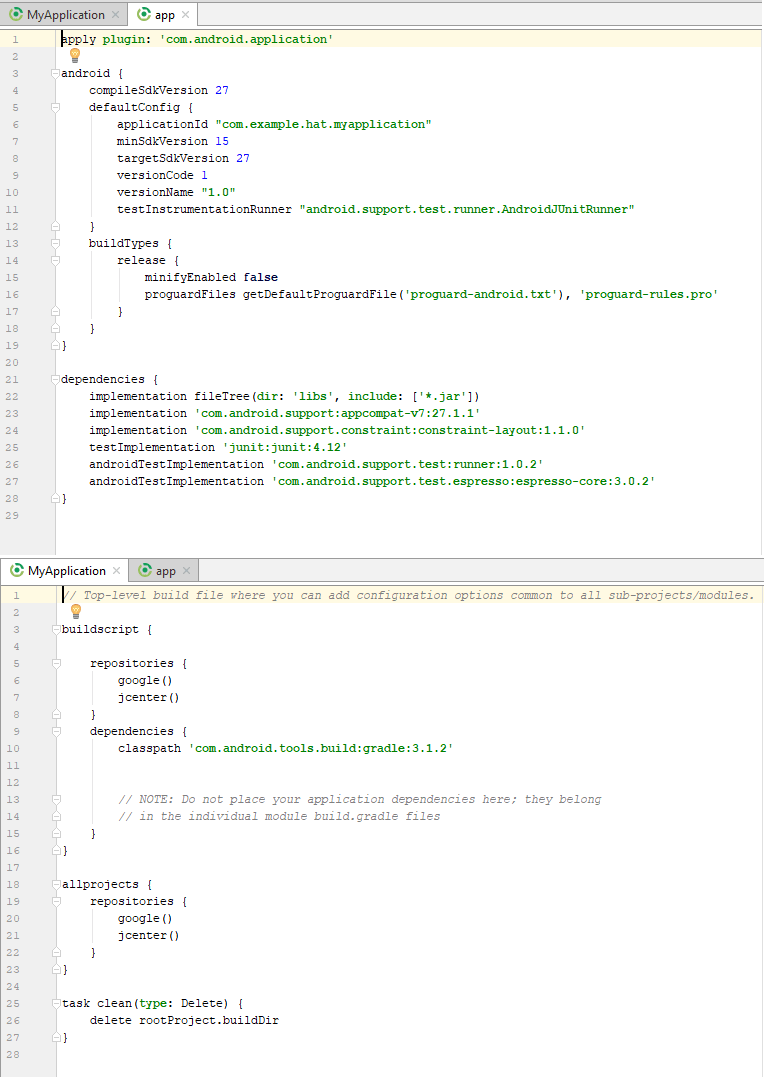Screen dimensions: 767x1077
Task: Click compileSdkVersion 27 line
Action: click(x=159, y=90)
